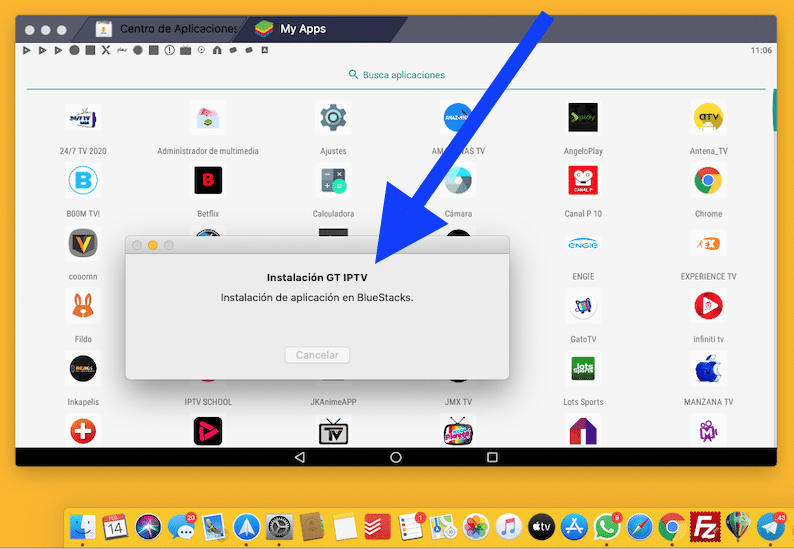Open Photos in the Dock

pos(475,527)
